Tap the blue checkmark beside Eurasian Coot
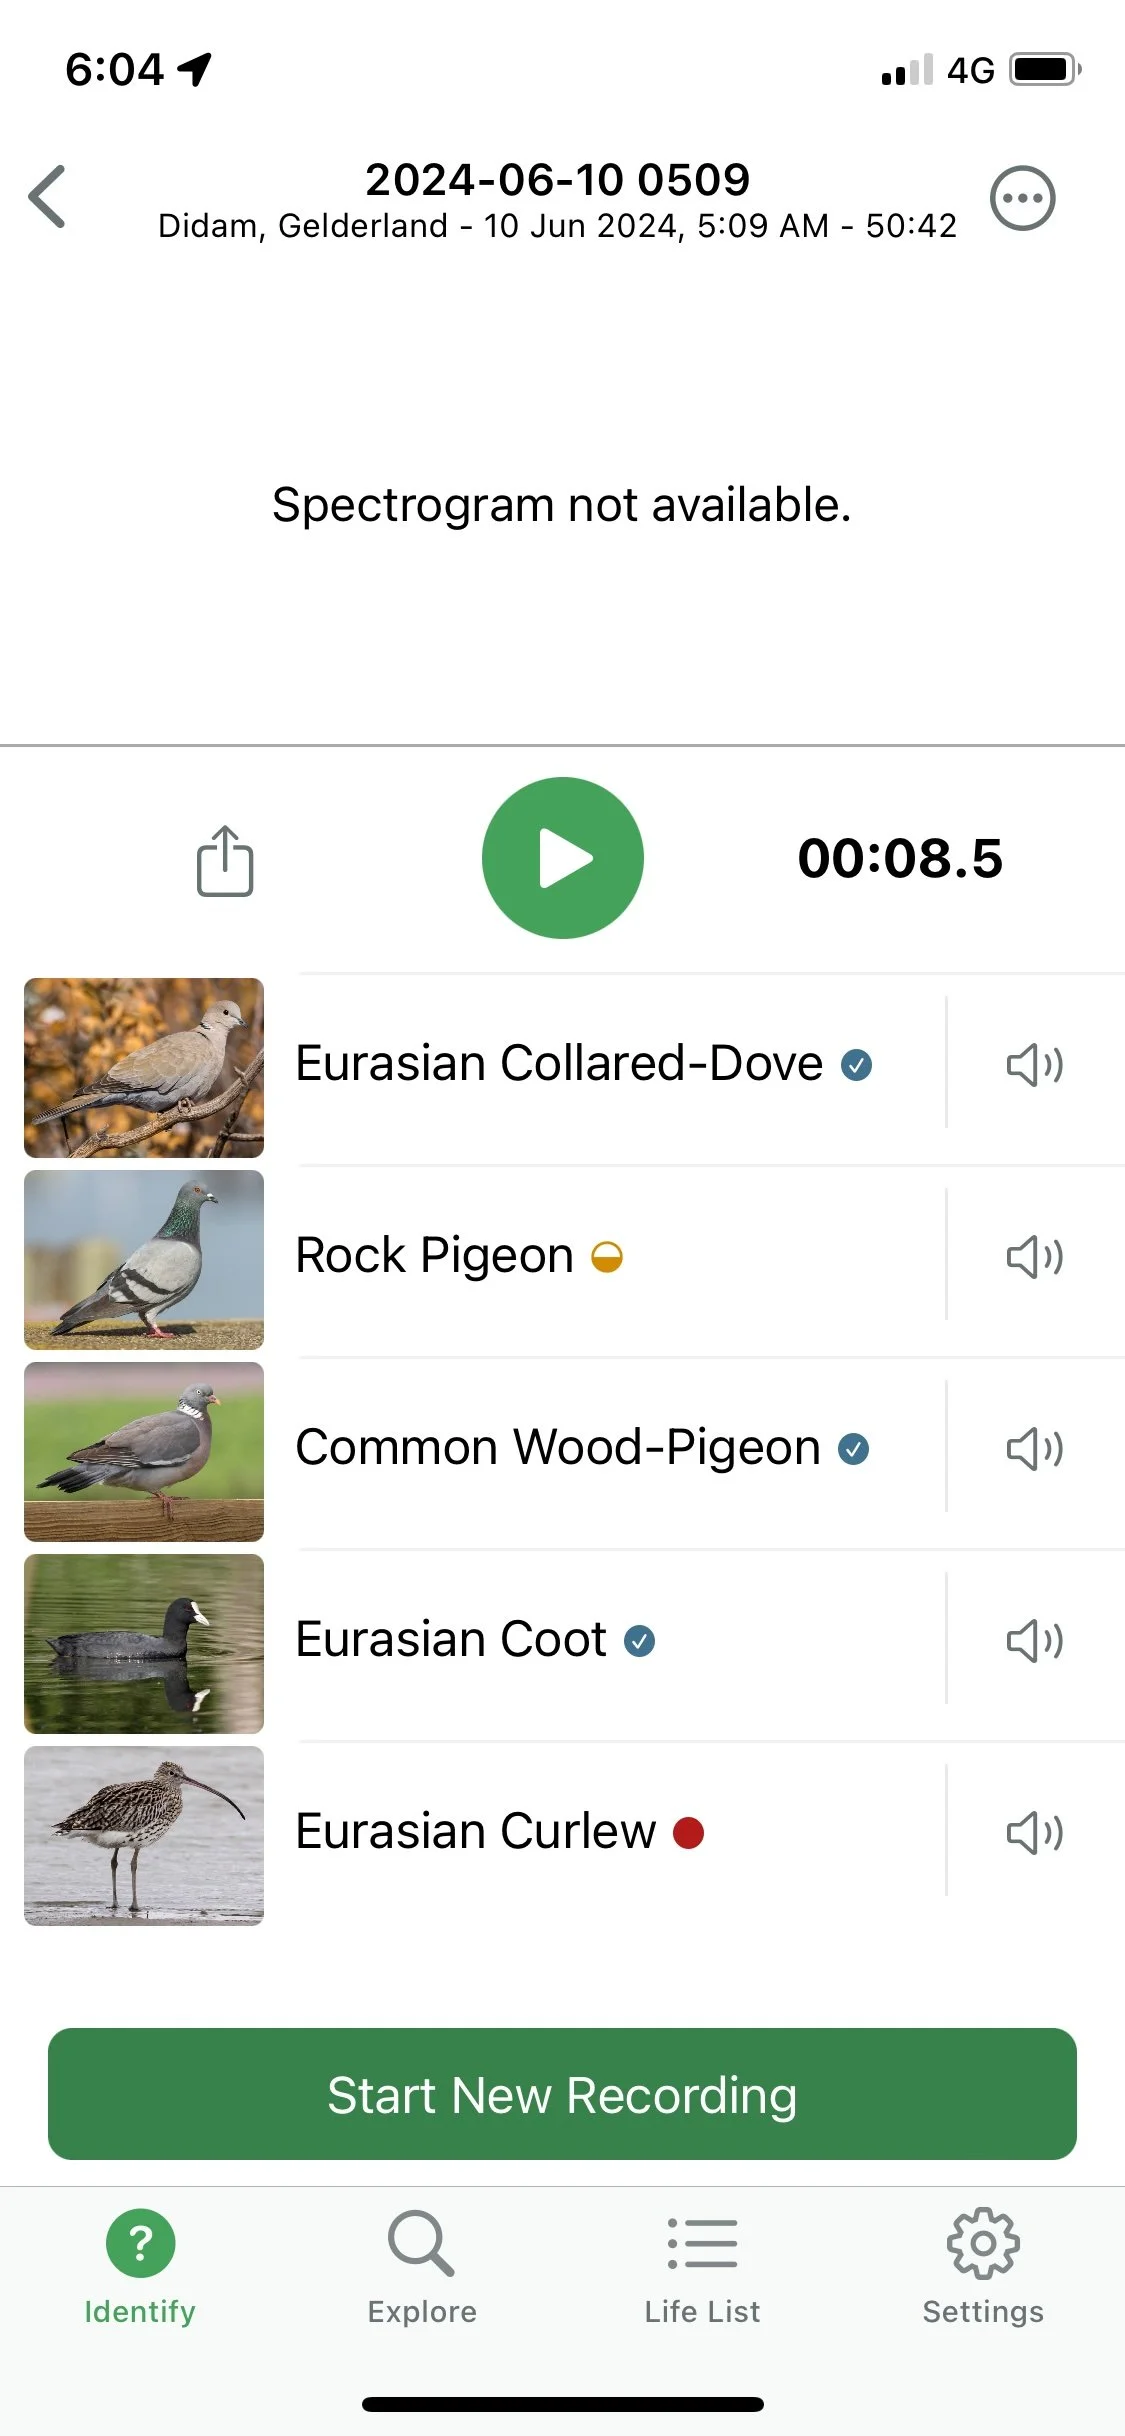 [x=640, y=1640]
